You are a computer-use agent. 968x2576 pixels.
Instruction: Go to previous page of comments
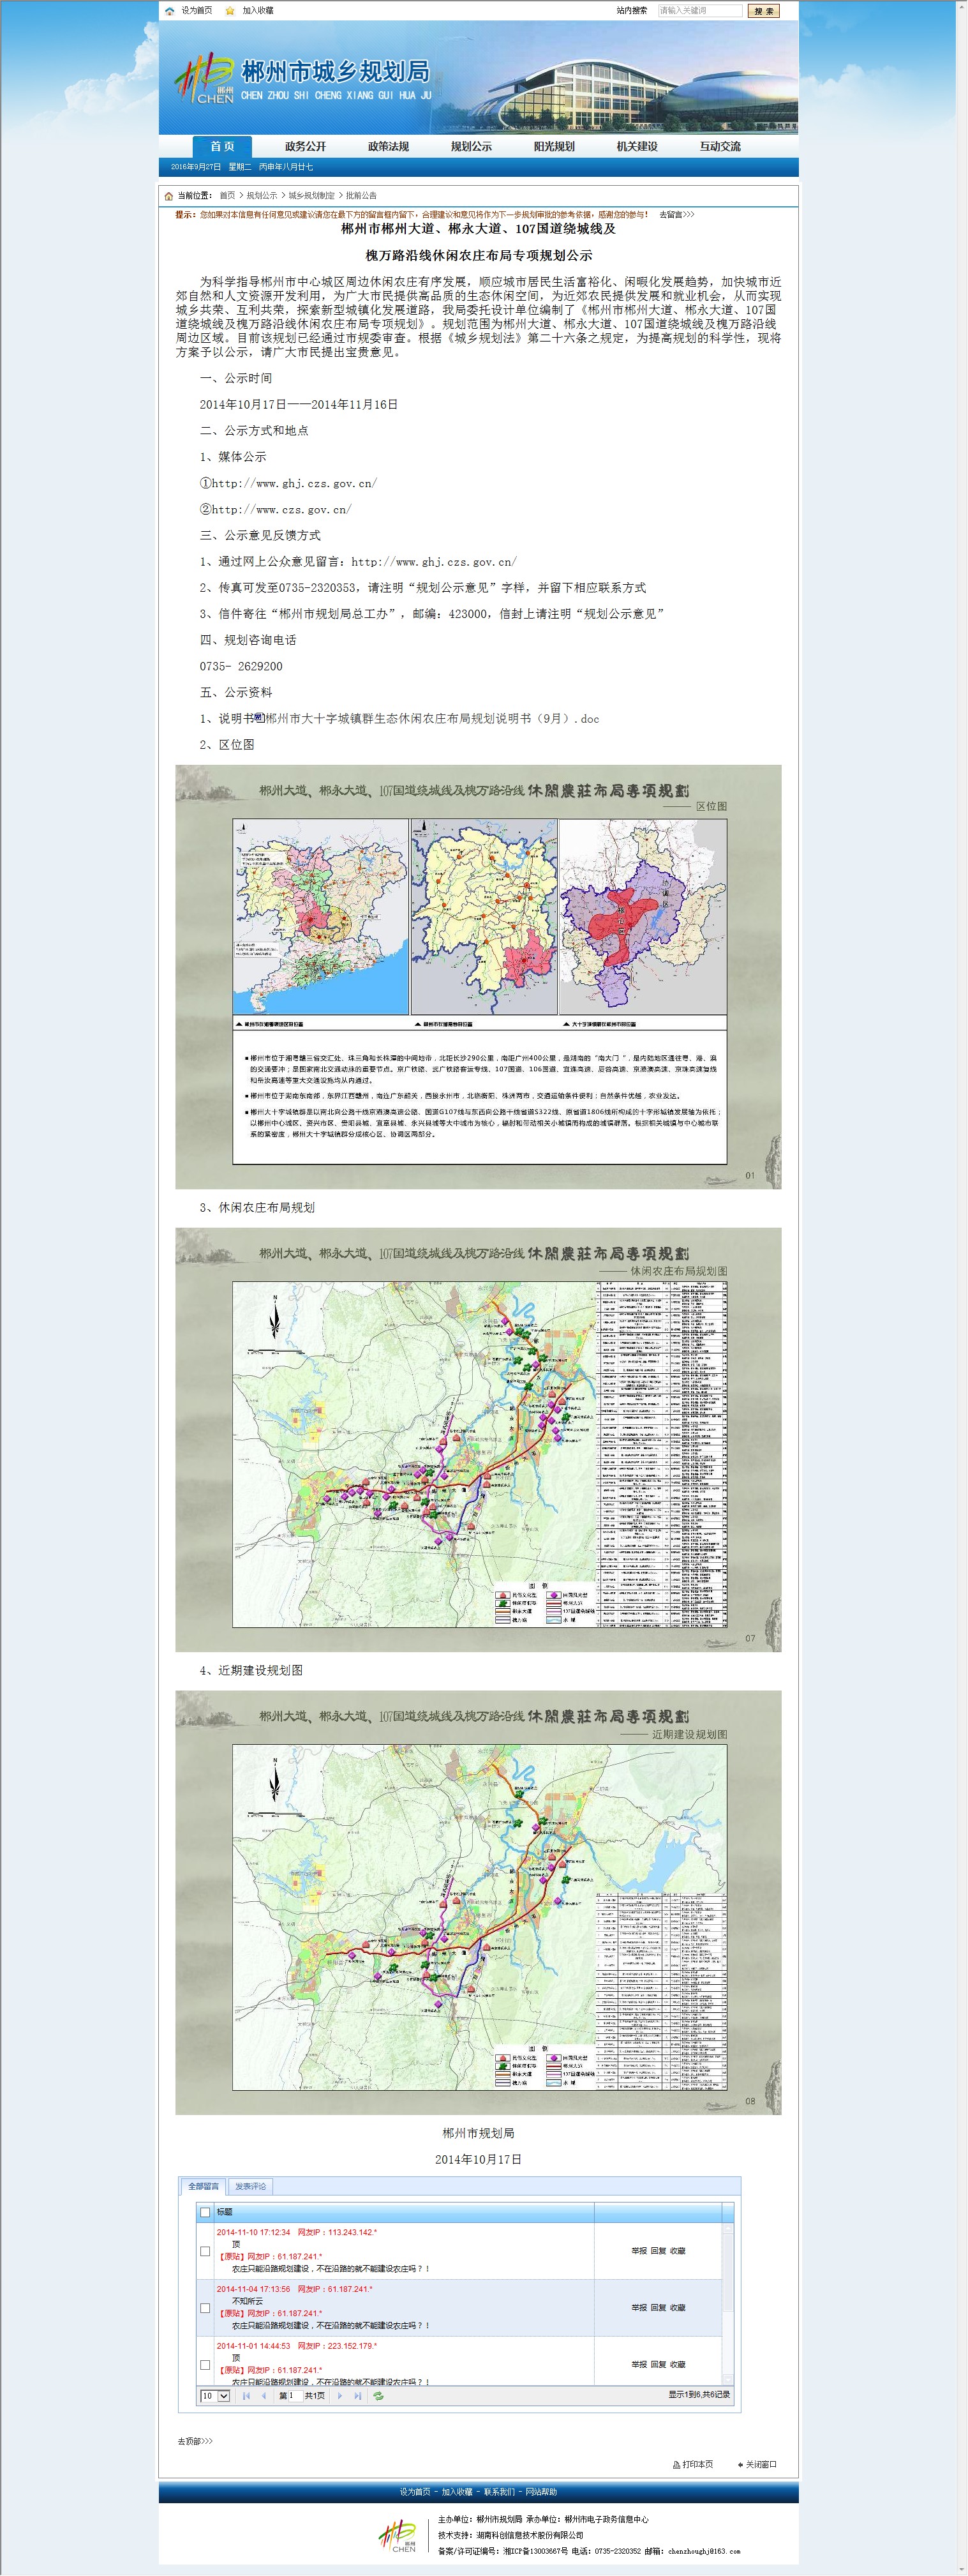point(263,2396)
